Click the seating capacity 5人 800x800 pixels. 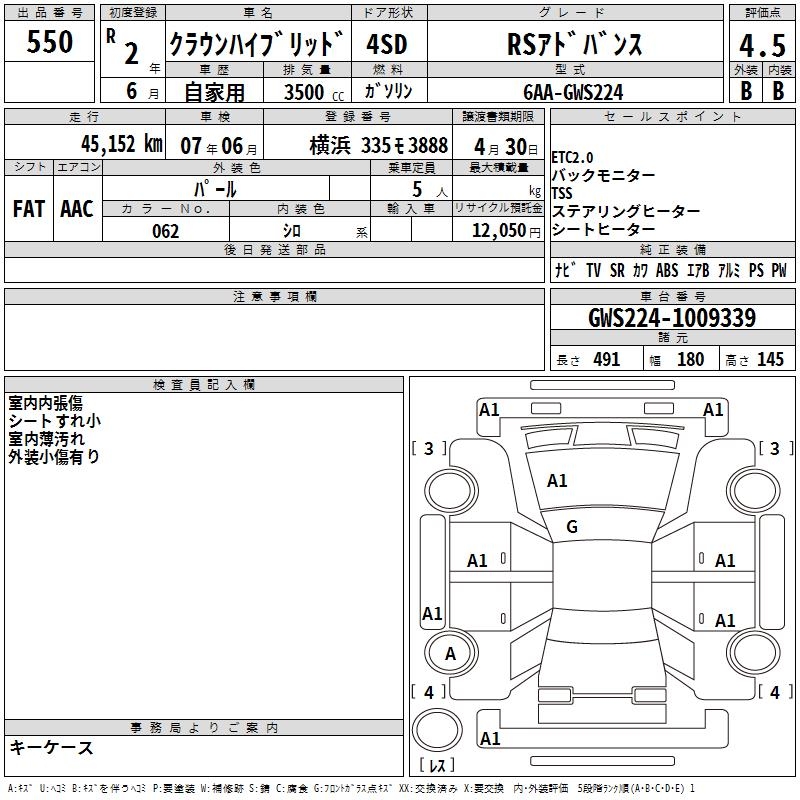pos(430,190)
